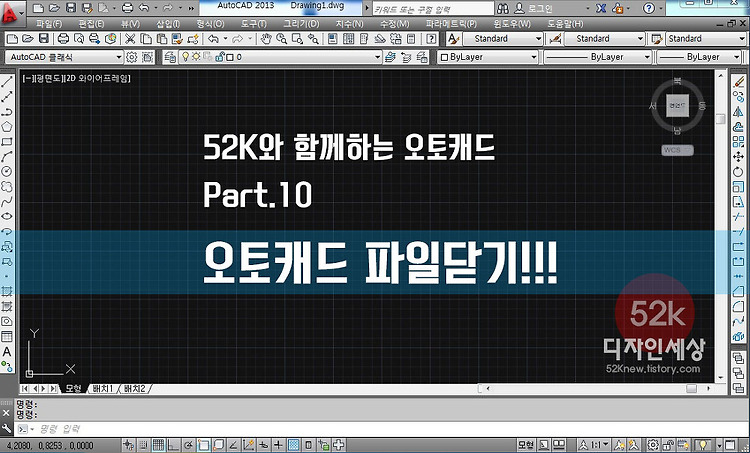750x453 pixels.
Task: Click the Pan hand tool icon
Action: point(267,39)
